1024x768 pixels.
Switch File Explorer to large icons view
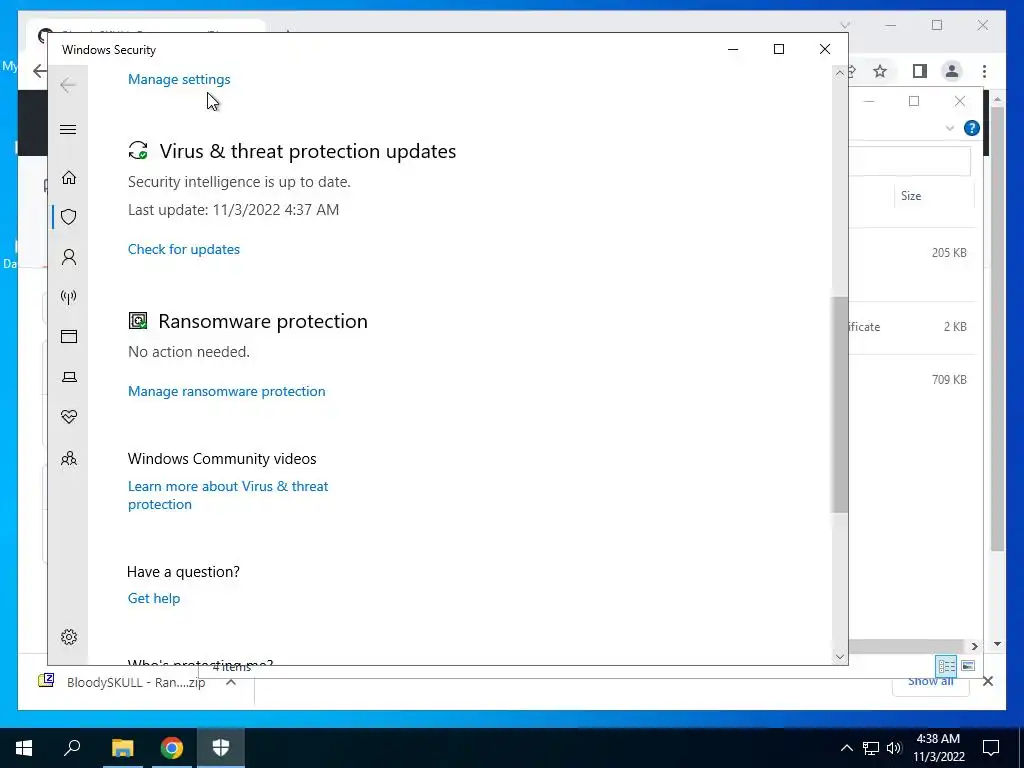[968, 666]
